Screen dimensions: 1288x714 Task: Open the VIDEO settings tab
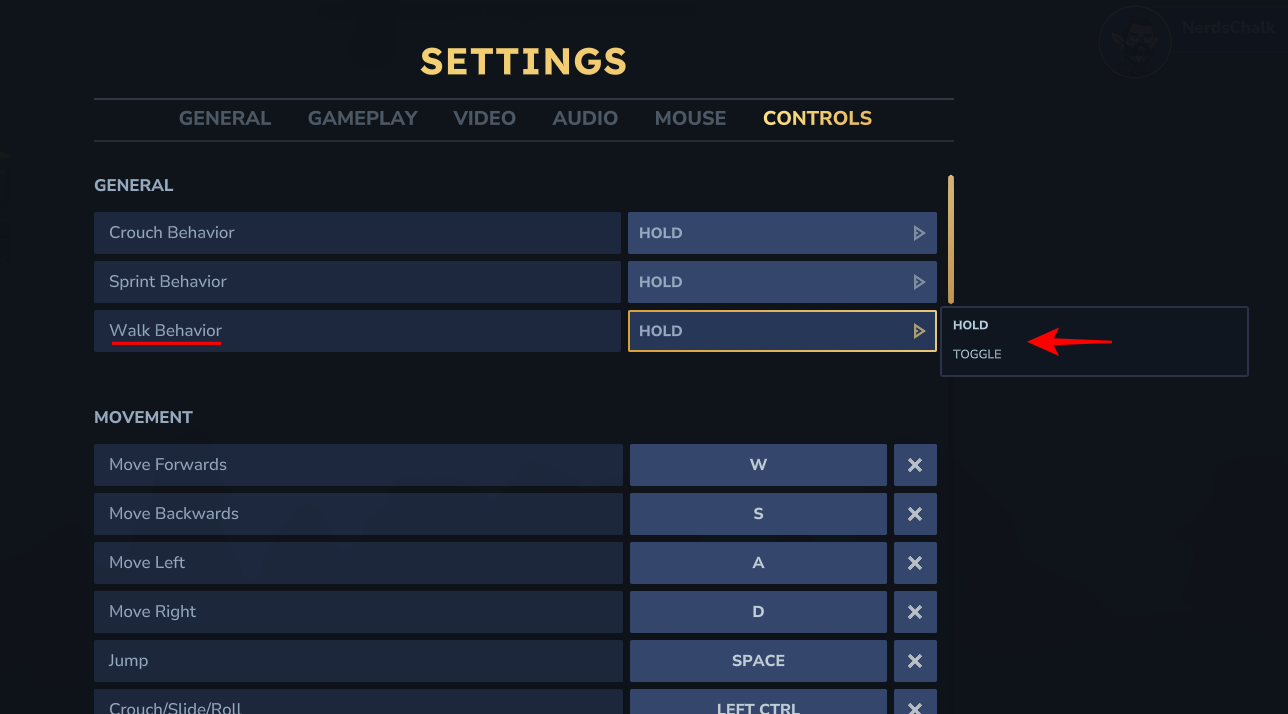pos(484,118)
